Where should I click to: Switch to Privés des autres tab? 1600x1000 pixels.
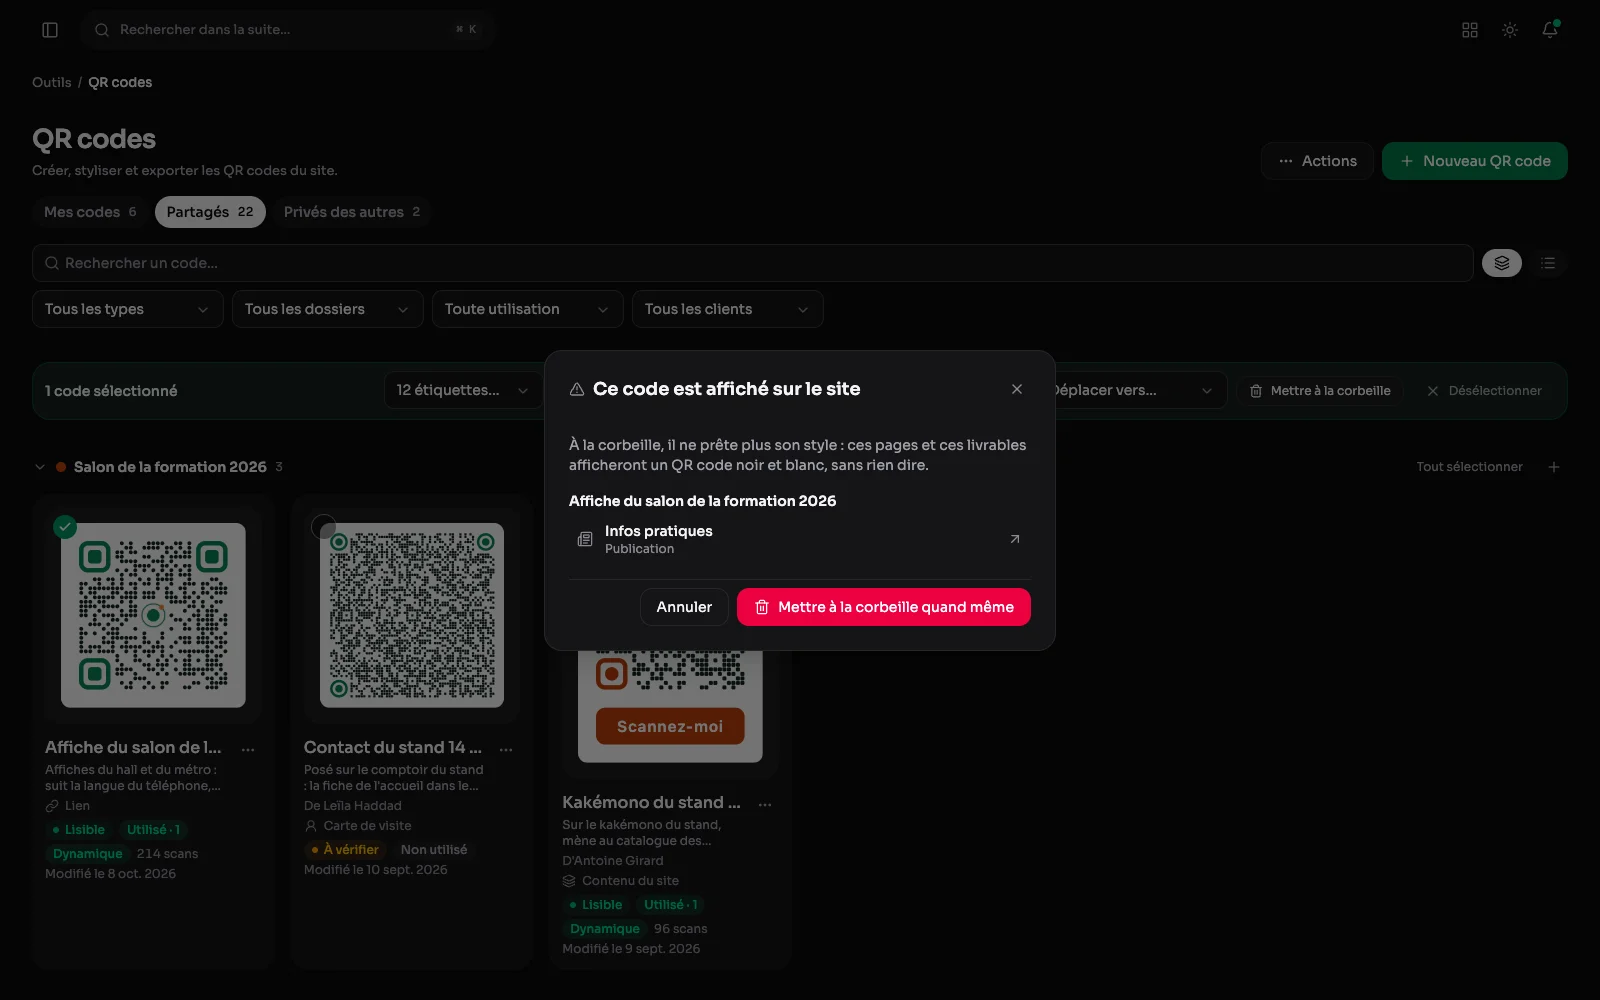tap(352, 212)
